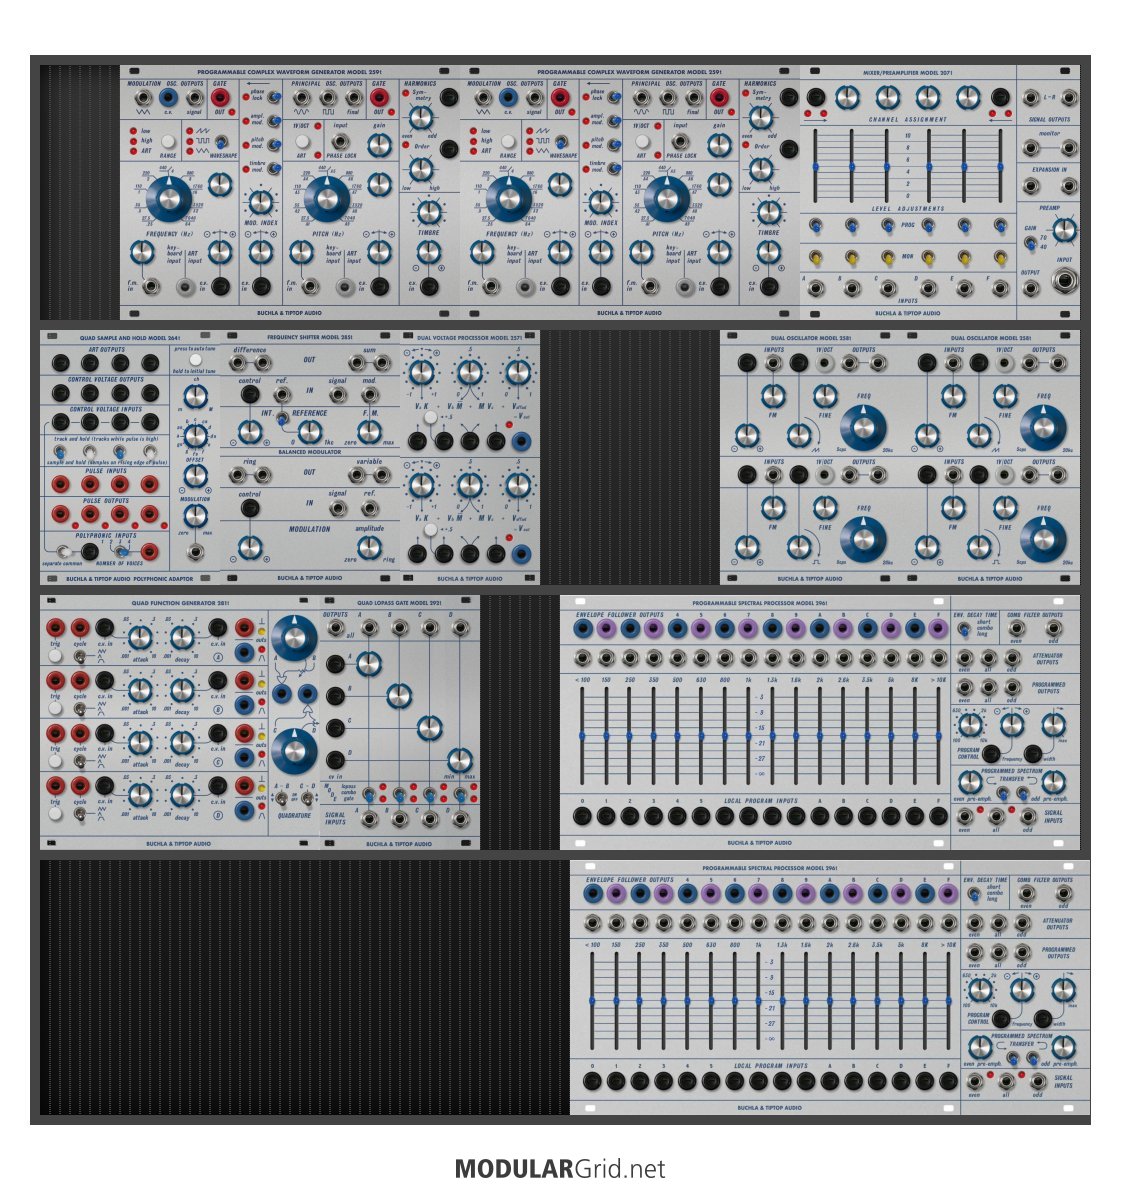This screenshot has width=1121, height=1190.
Task: Push the white "press to auto tune" button
Action: pyautogui.click(x=195, y=360)
